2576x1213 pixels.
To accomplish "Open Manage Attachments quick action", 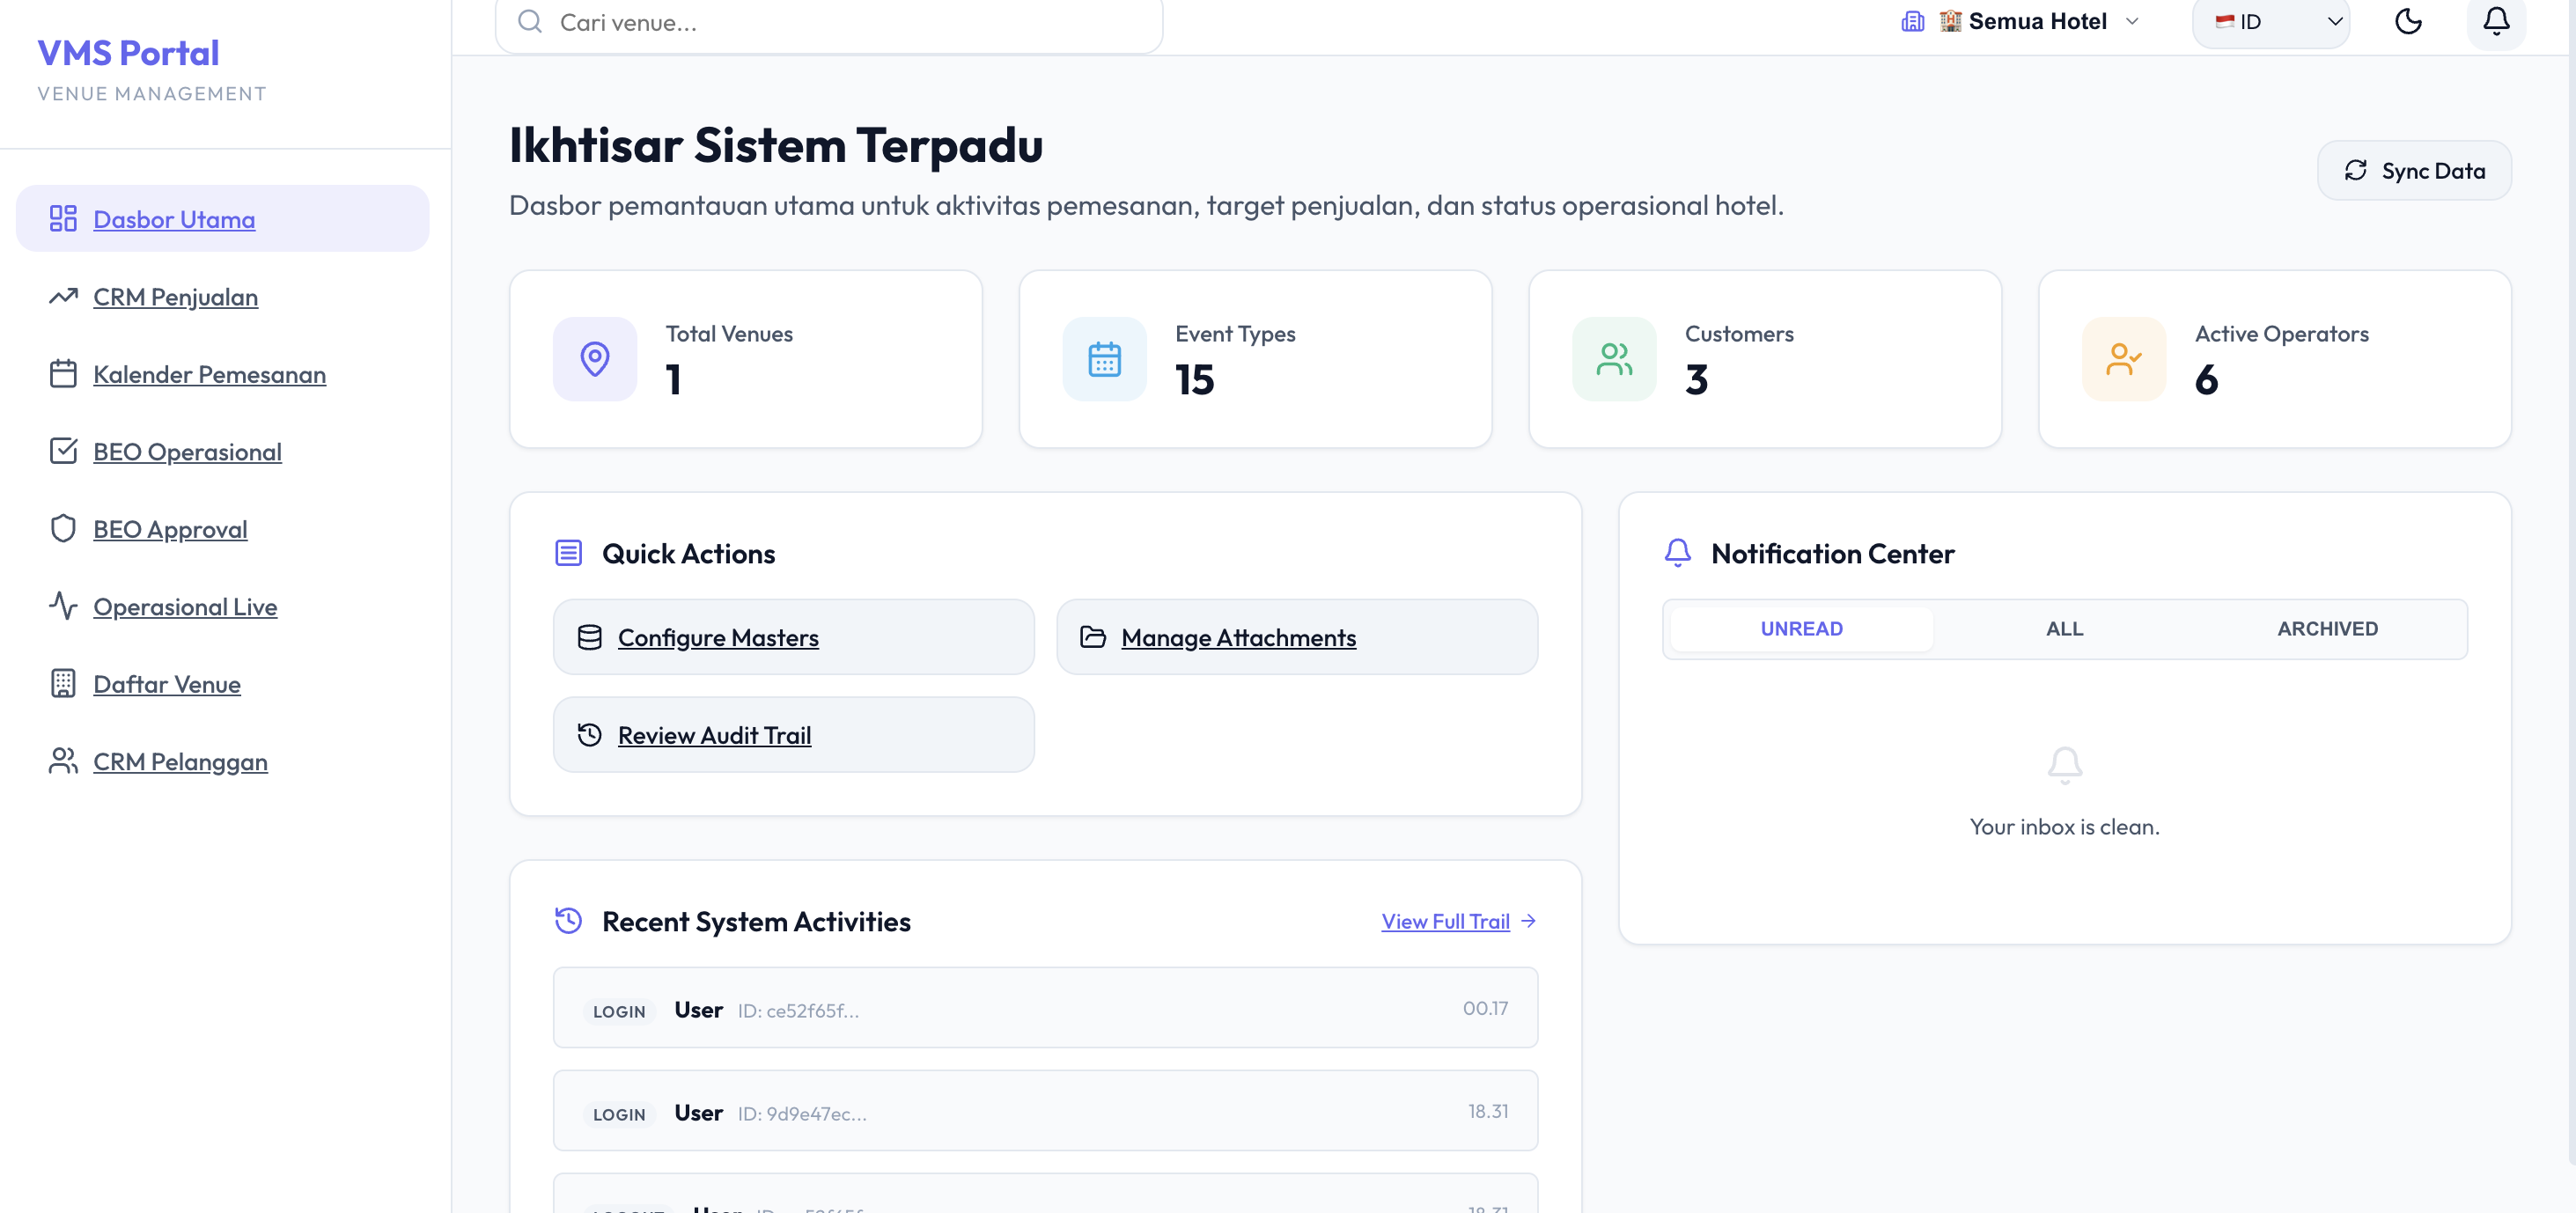I will point(1297,637).
